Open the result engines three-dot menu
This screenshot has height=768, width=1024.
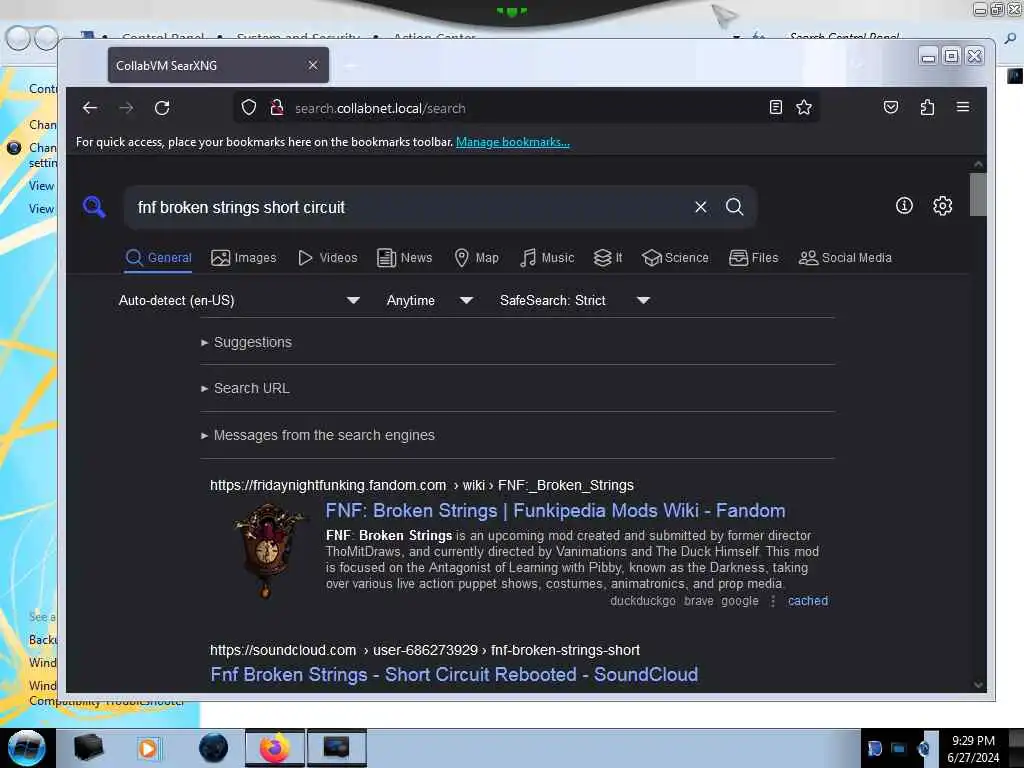pos(773,601)
